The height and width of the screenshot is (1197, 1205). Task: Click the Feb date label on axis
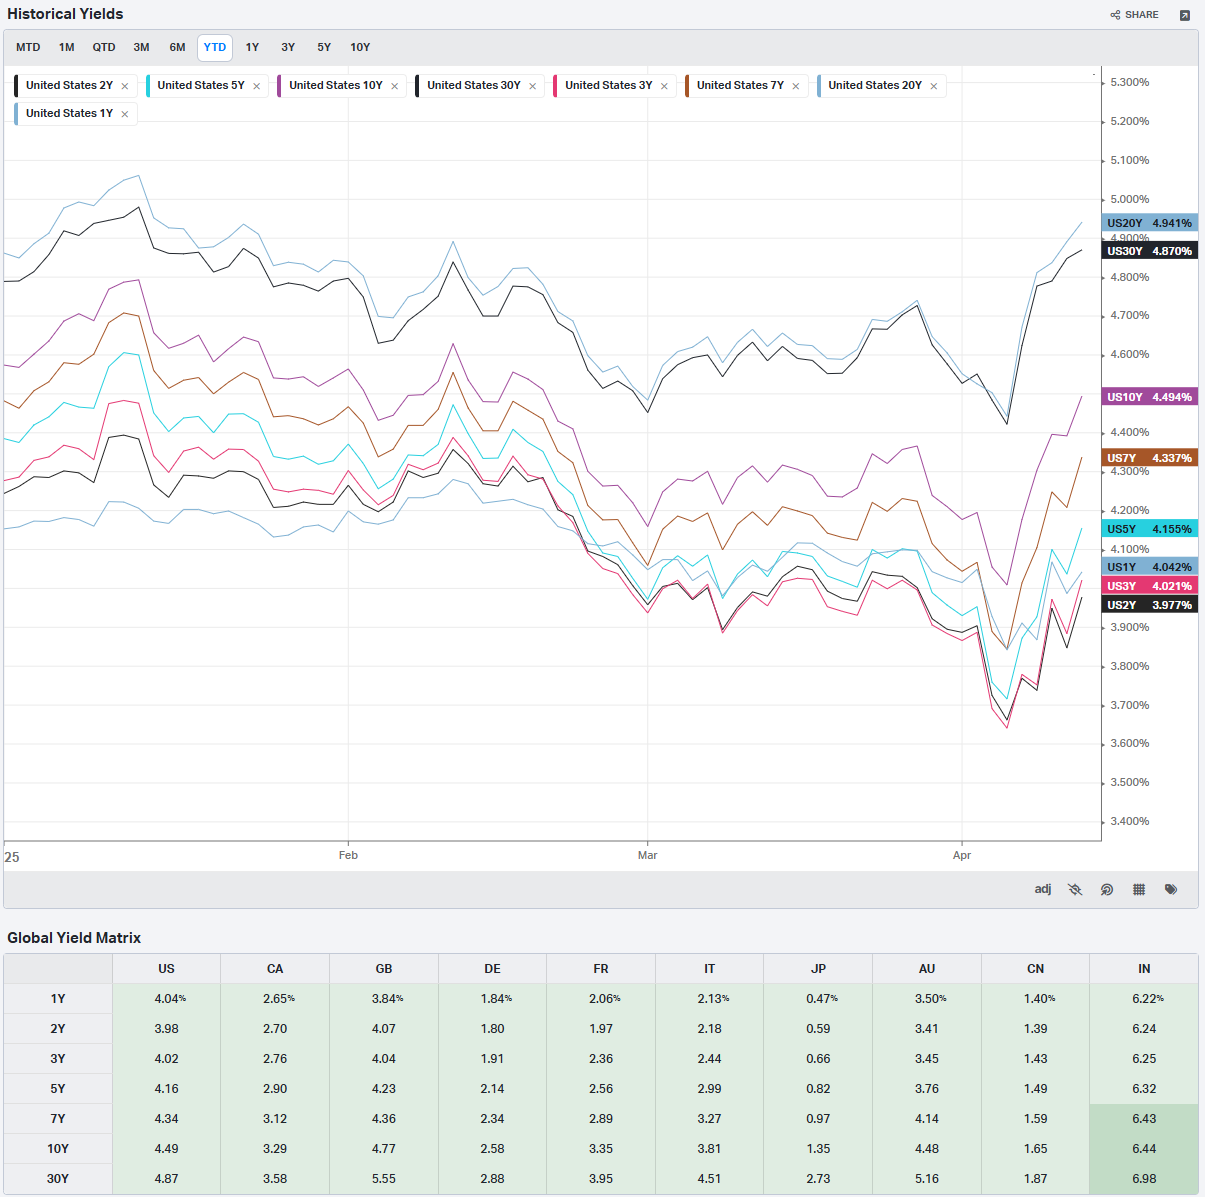348,855
